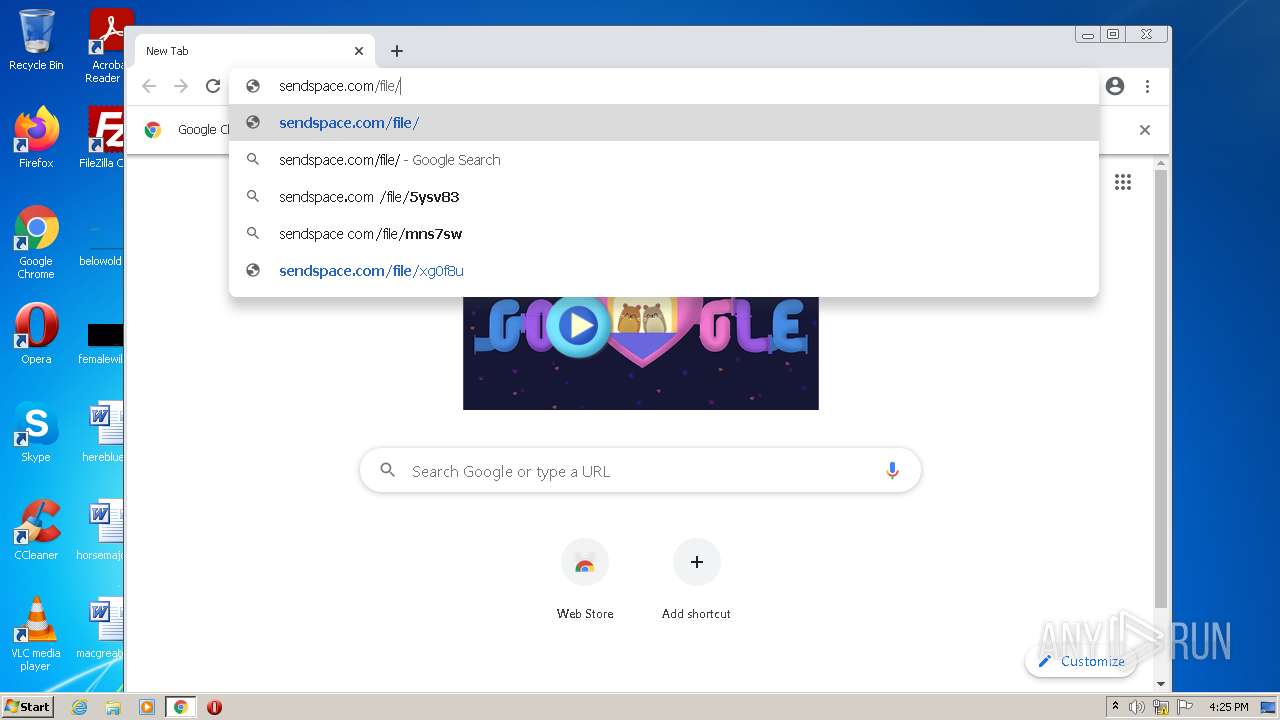
Task: Open the sendspace.com/file/xg0f8u suggestion
Action: (664, 271)
